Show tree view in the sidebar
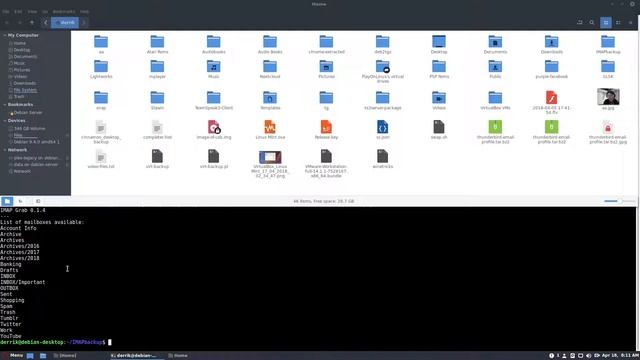This screenshot has height=360, width=640. pos(20,201)
